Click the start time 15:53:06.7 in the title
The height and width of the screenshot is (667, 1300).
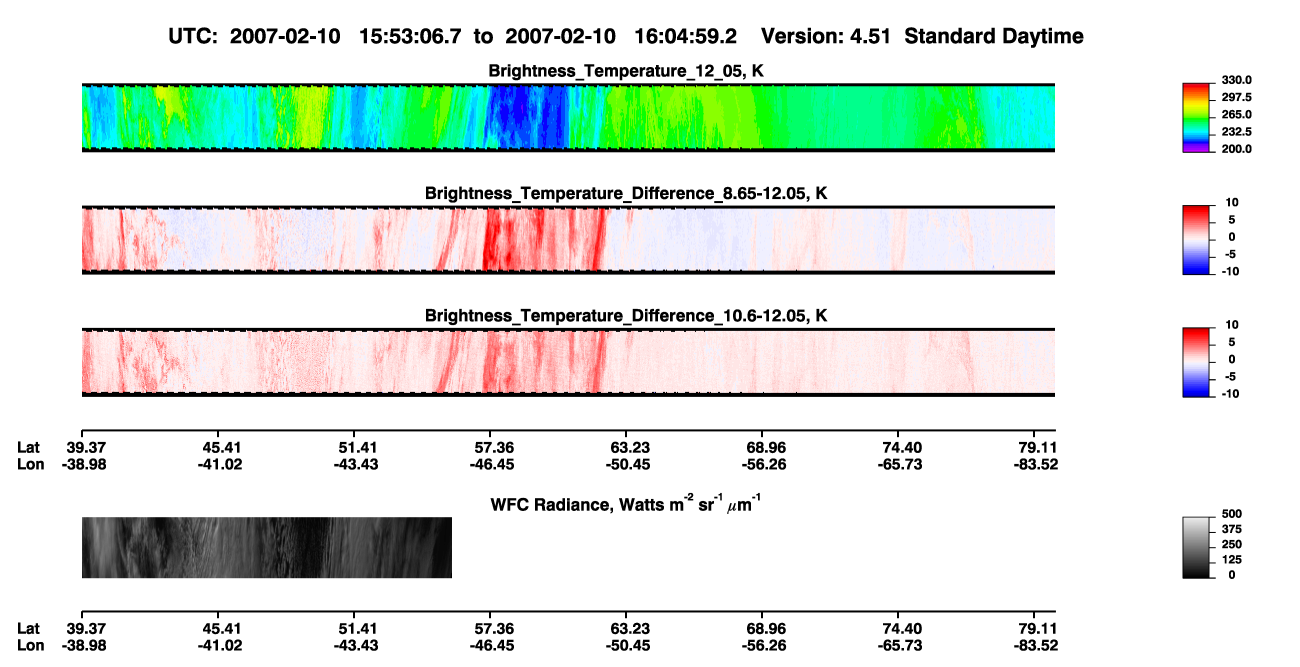412,37
